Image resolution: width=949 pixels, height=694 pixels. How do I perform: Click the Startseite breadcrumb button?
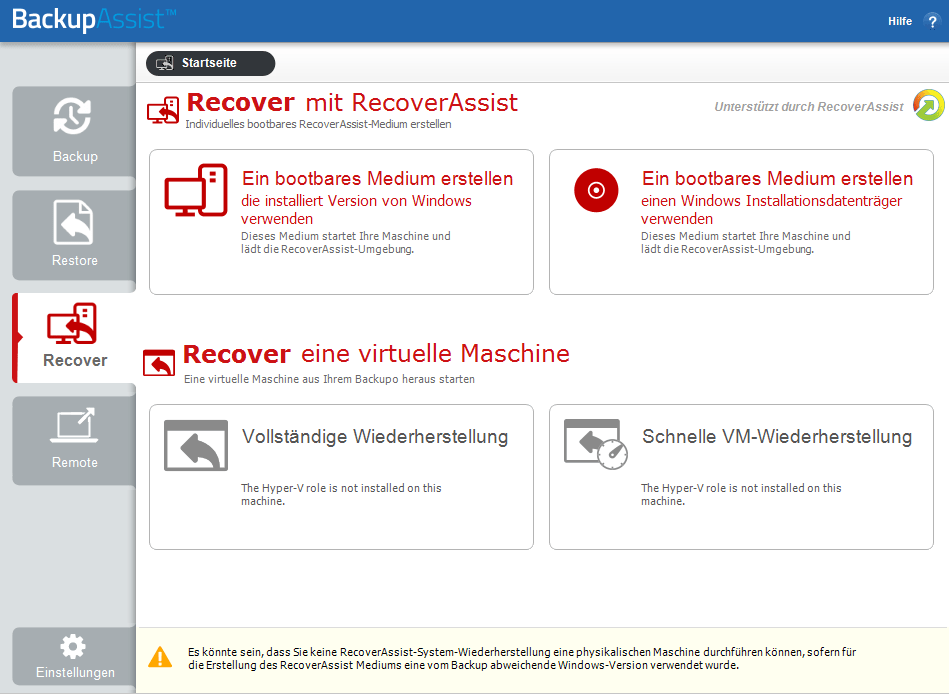210,63
